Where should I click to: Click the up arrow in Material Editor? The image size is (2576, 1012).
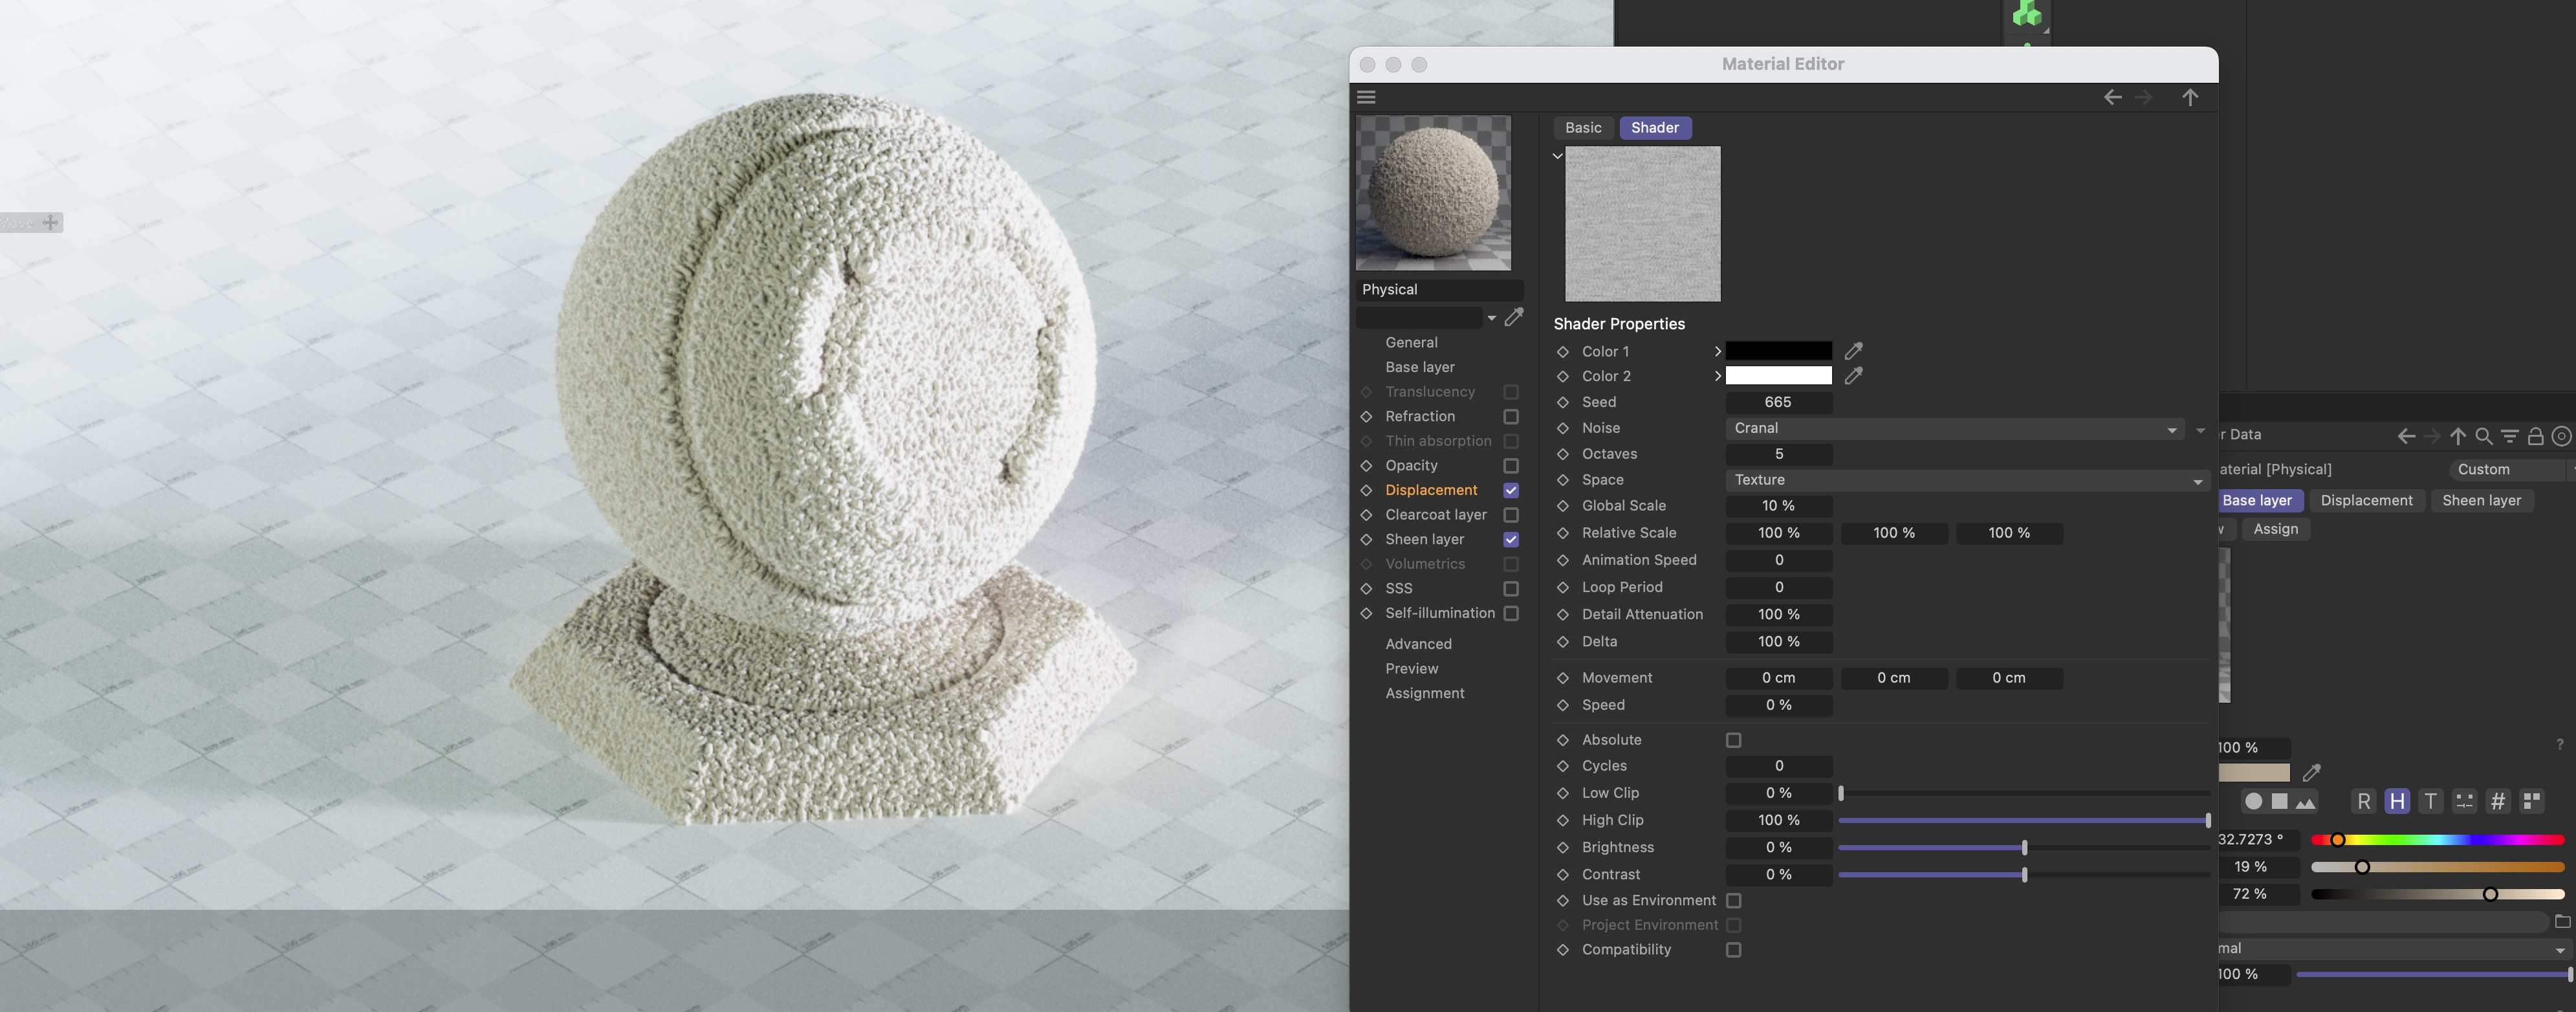[x=2190, y=97]
